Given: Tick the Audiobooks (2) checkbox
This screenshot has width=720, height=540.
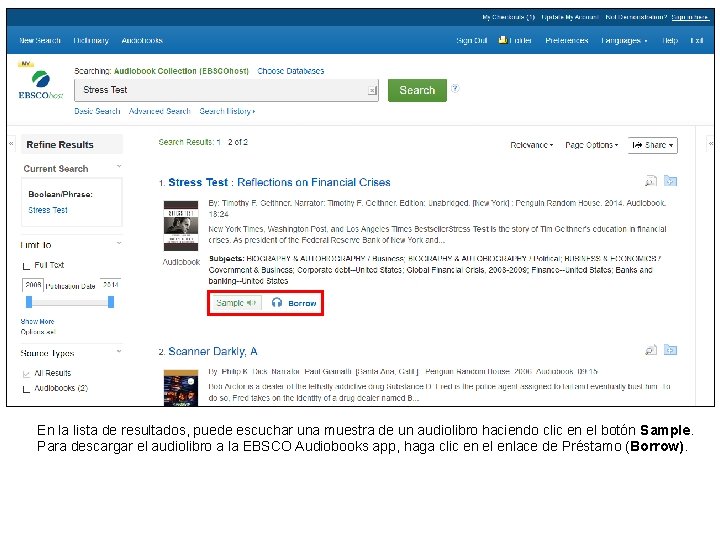Looking at the screenshot, I should tap(26, 389).
